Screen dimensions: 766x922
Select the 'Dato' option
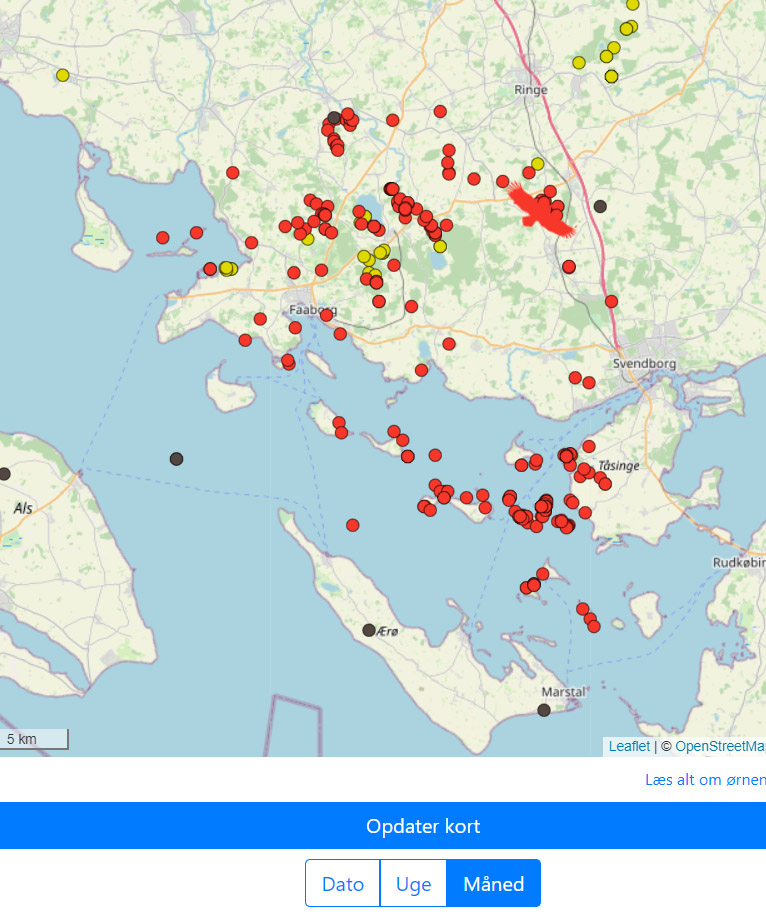[x=343, y=883]
